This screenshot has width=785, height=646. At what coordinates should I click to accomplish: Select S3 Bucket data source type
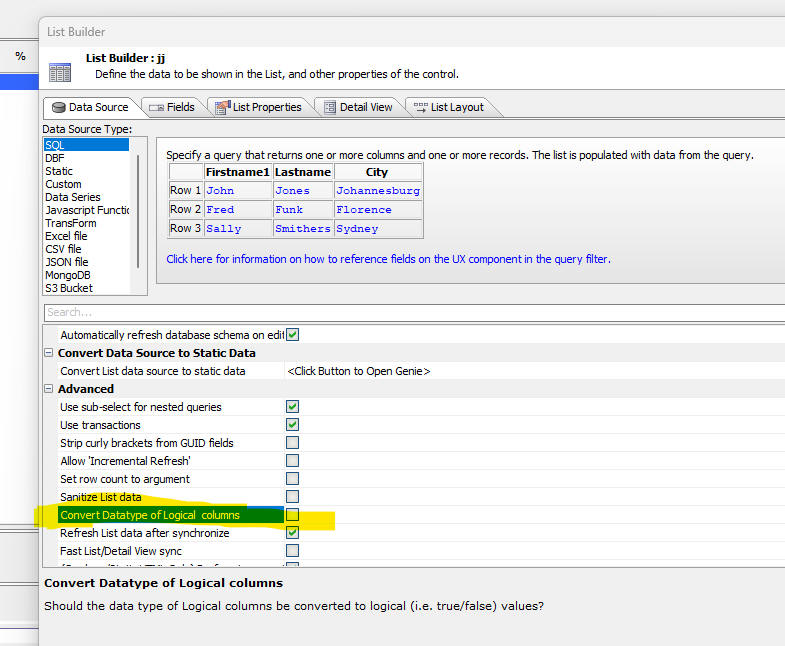point(86,288)
